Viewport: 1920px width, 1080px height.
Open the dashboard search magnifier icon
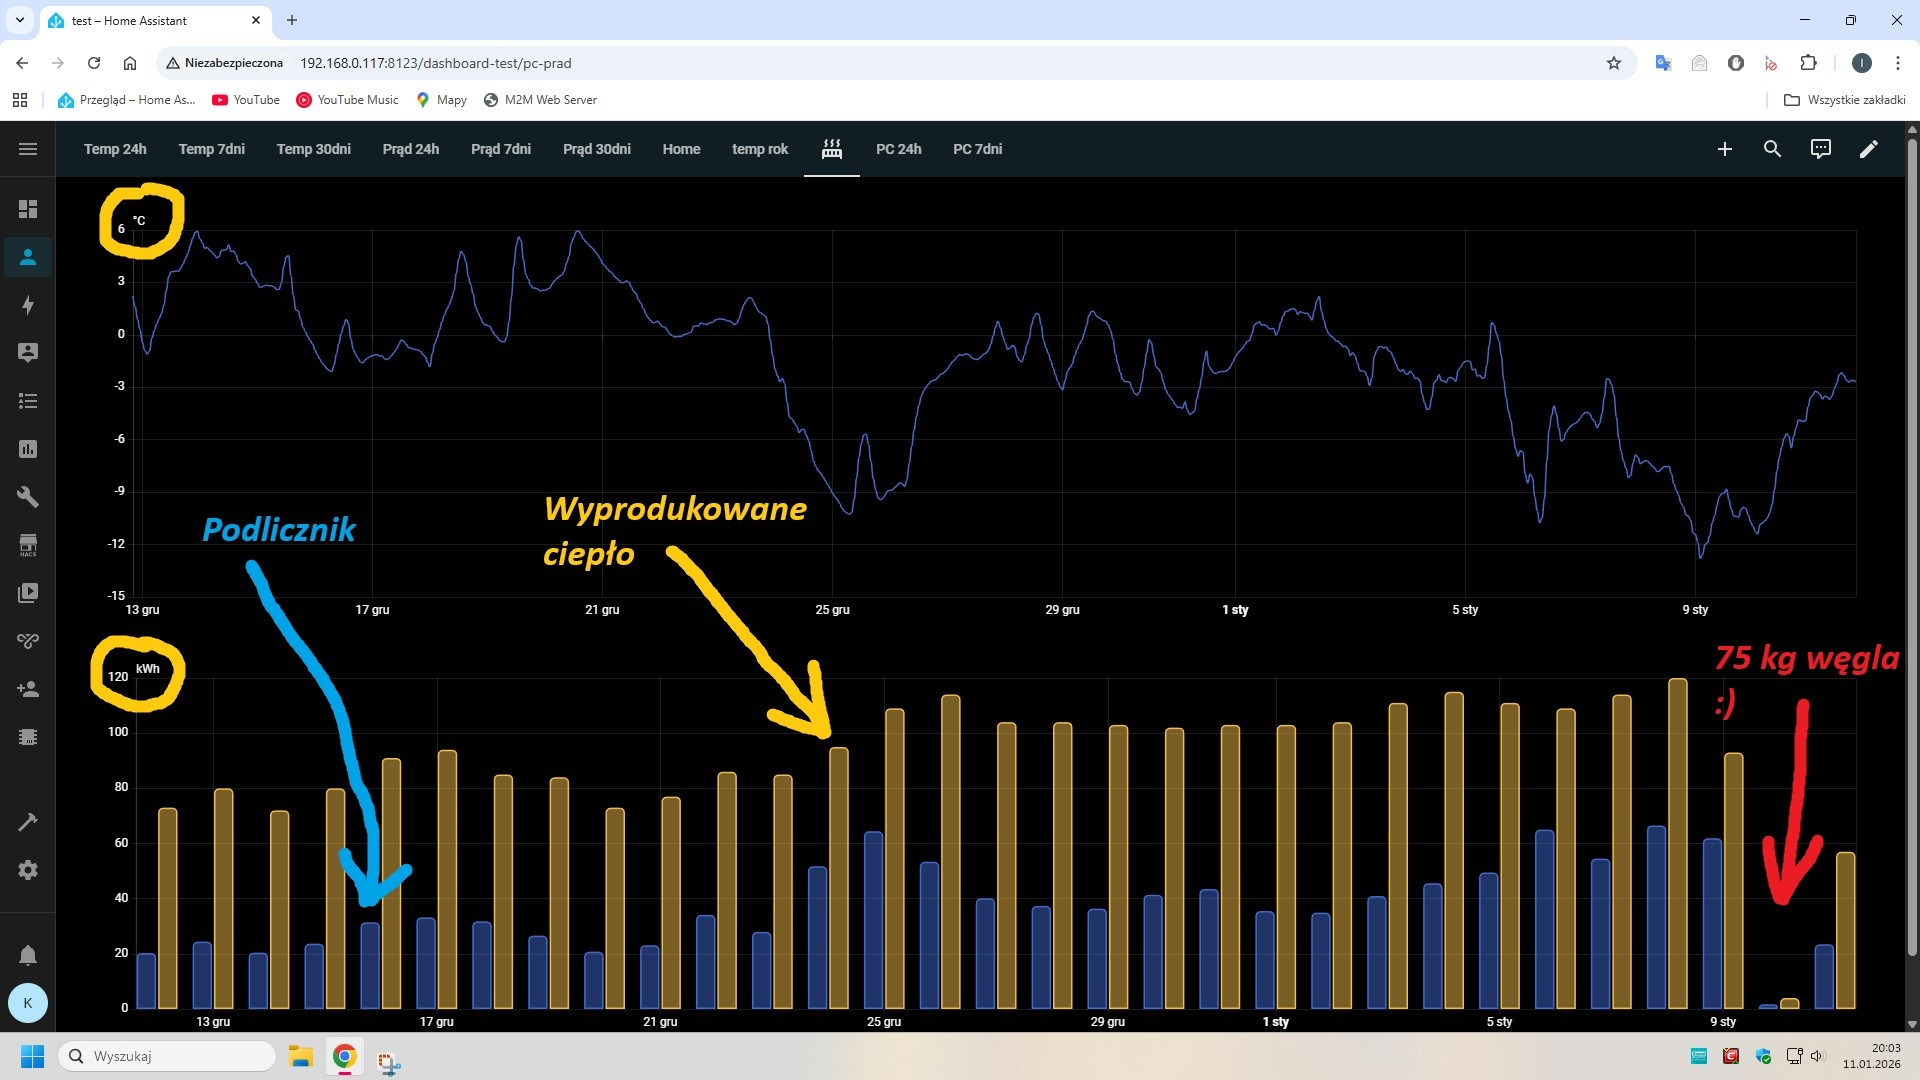pos(1772,149)
